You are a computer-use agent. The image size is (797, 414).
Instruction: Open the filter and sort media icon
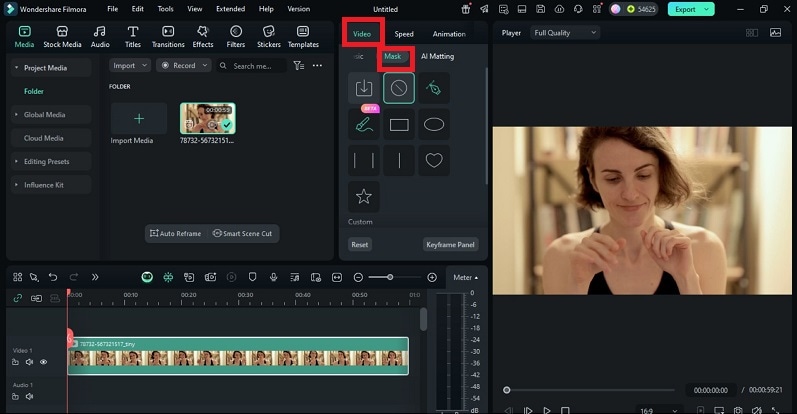point(299,66)
